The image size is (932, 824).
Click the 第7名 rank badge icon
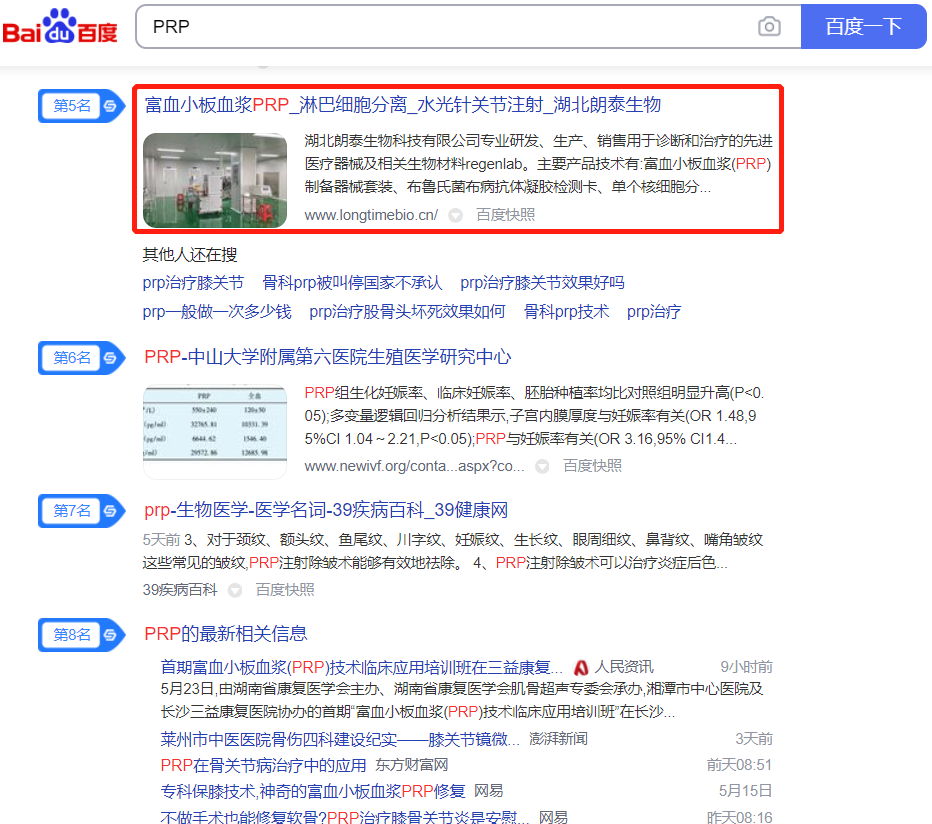coord(82,511)
